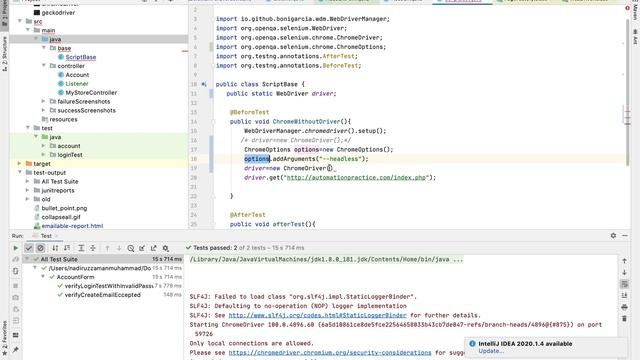Screen dimensions: 640x360
Task: Open chromedriver security-considerations link
Action: point(330,353)
